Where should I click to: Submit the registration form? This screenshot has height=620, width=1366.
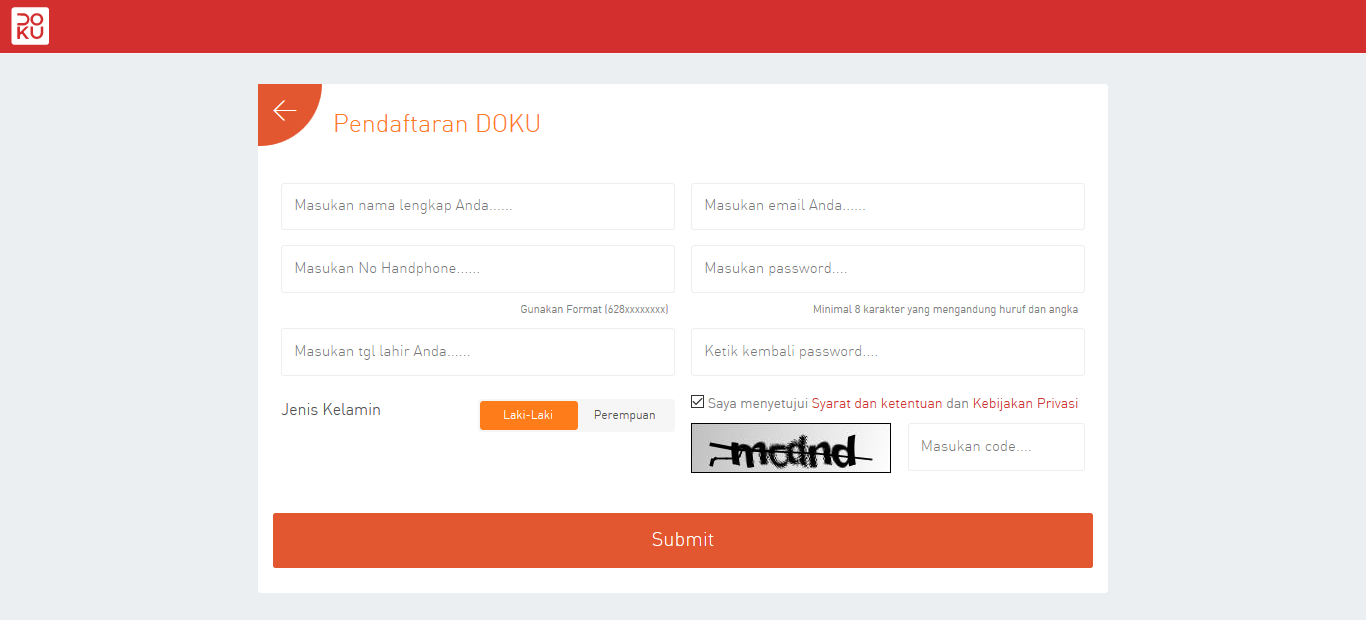(x=683, y=540)
